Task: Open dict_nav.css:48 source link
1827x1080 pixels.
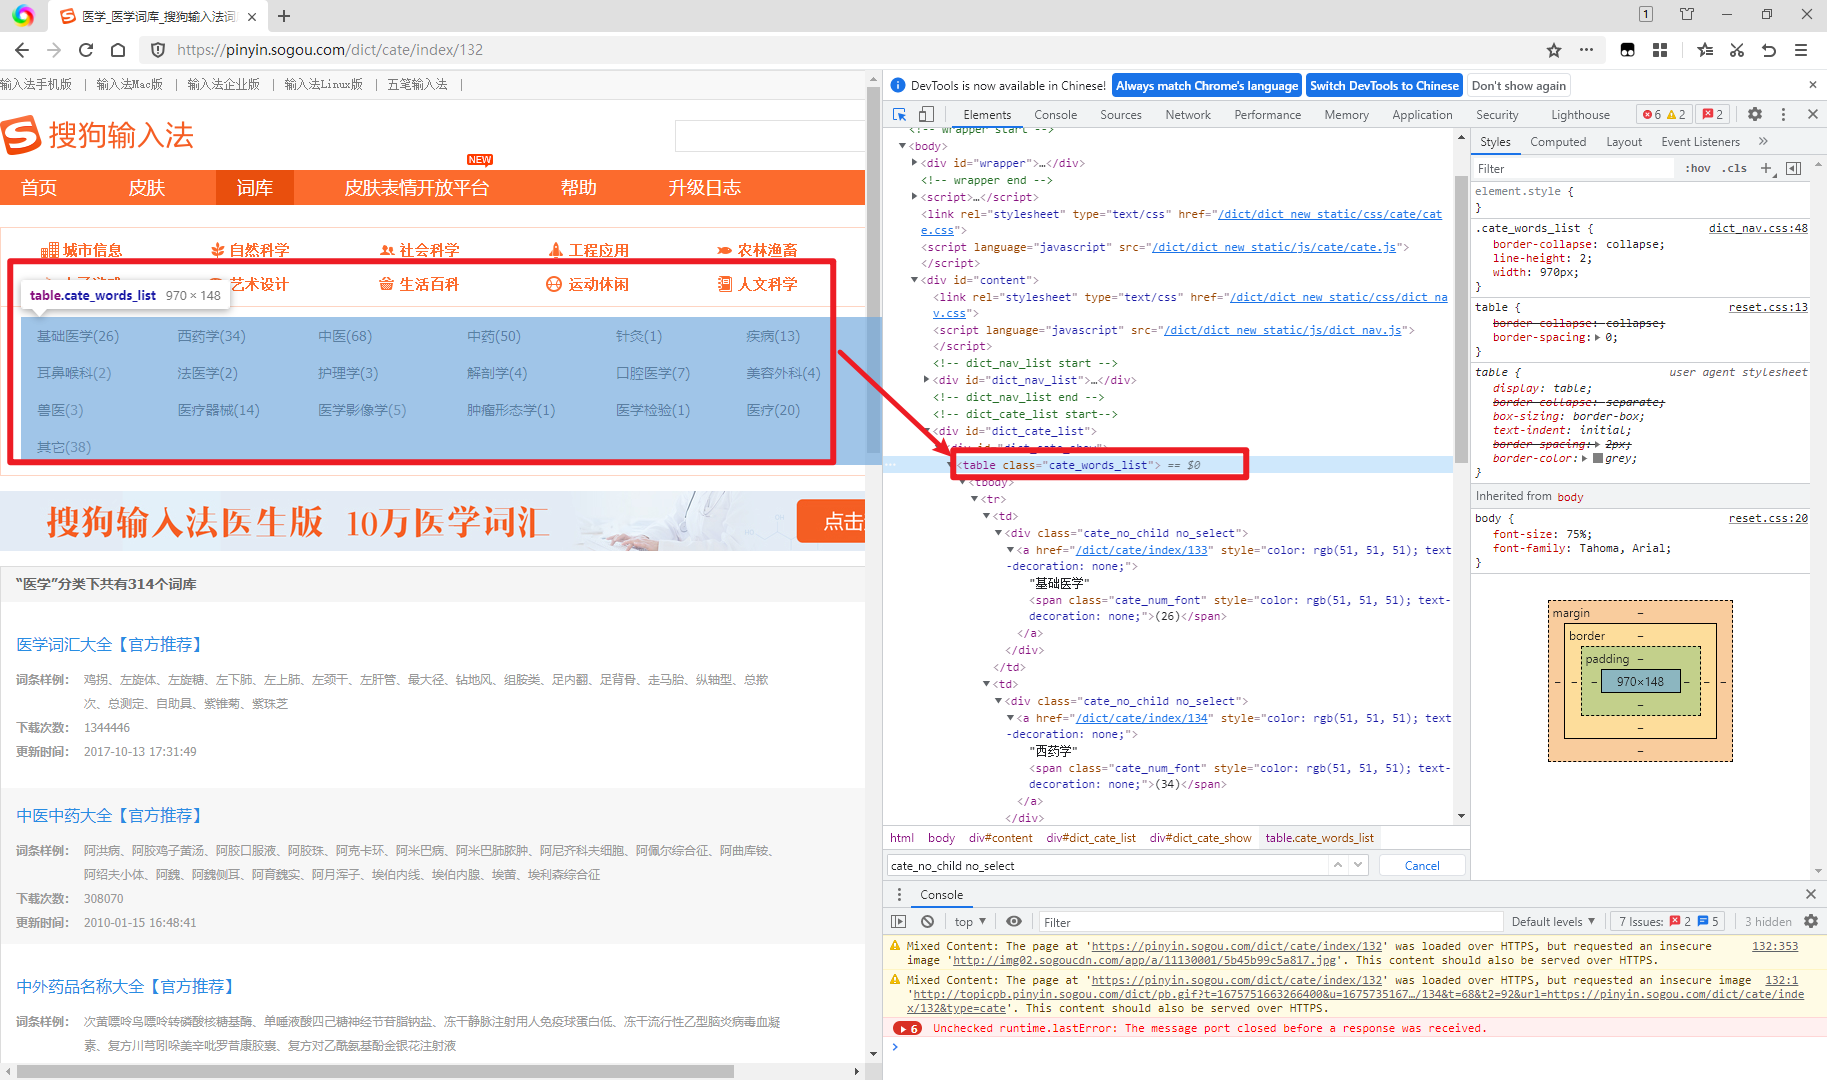Action: coord(1758,228)
